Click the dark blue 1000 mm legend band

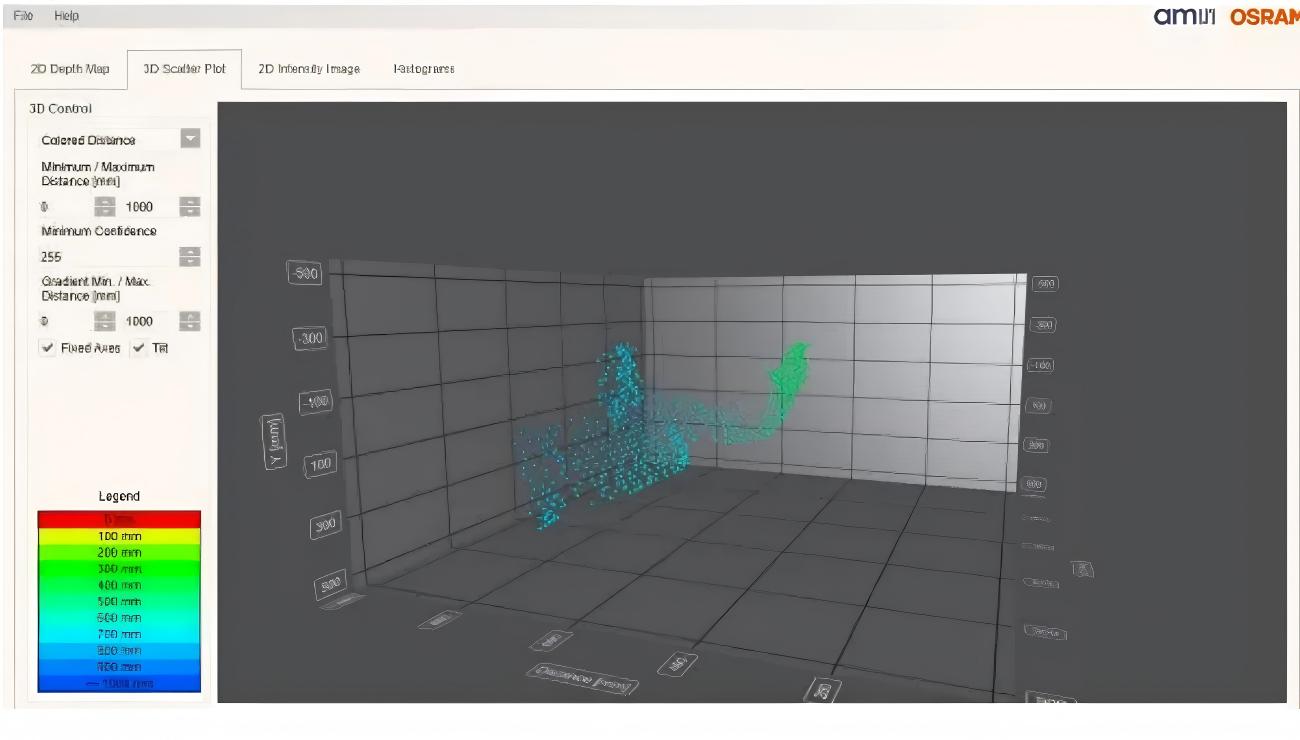click(x=119, y=683)
